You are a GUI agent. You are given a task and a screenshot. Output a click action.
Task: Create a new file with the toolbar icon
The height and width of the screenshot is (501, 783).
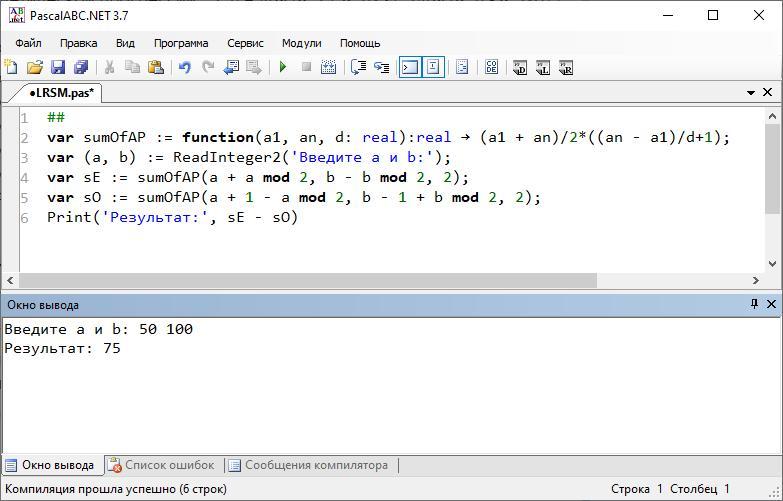point(11,66)
